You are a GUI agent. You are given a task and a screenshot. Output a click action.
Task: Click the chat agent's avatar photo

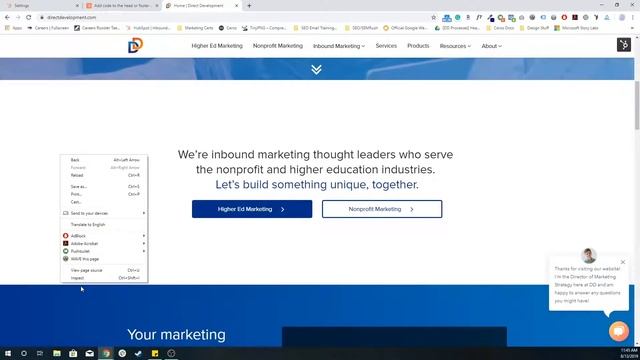pyautogui.click(x=589, y=256)
